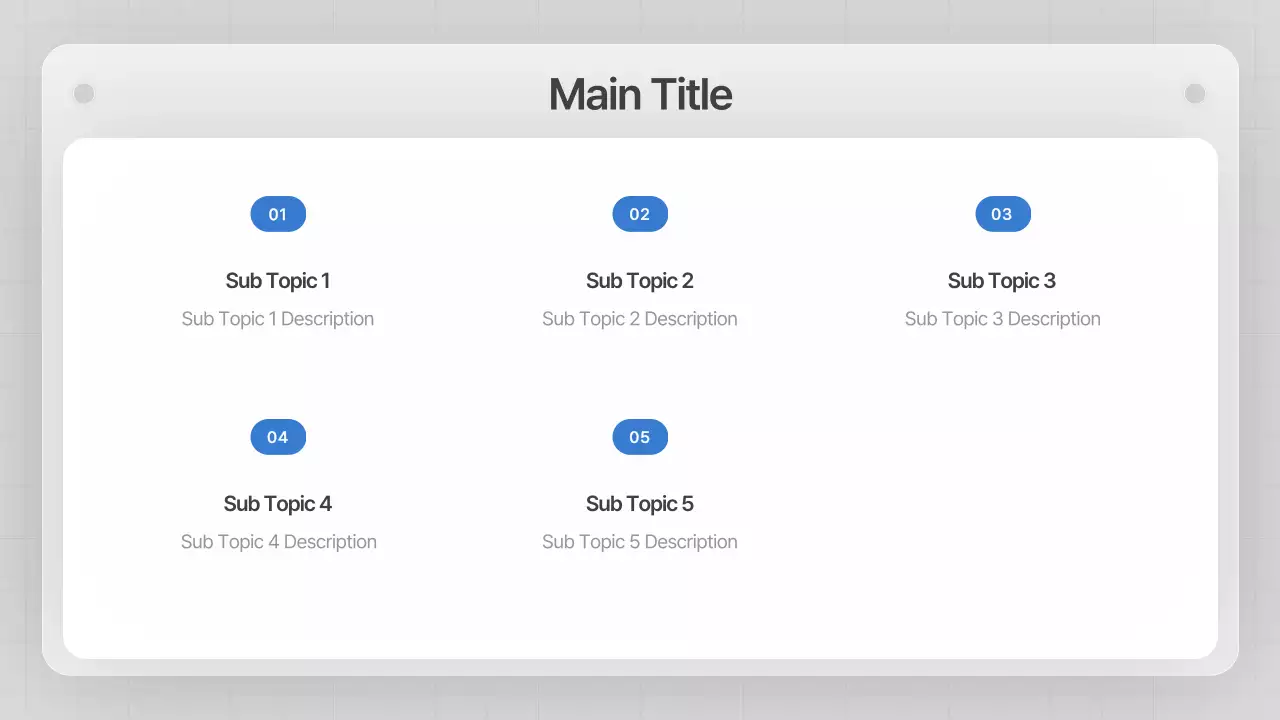
Task: Select the Sub Topic 4 Description text
Action: click(x=279, y=542)
